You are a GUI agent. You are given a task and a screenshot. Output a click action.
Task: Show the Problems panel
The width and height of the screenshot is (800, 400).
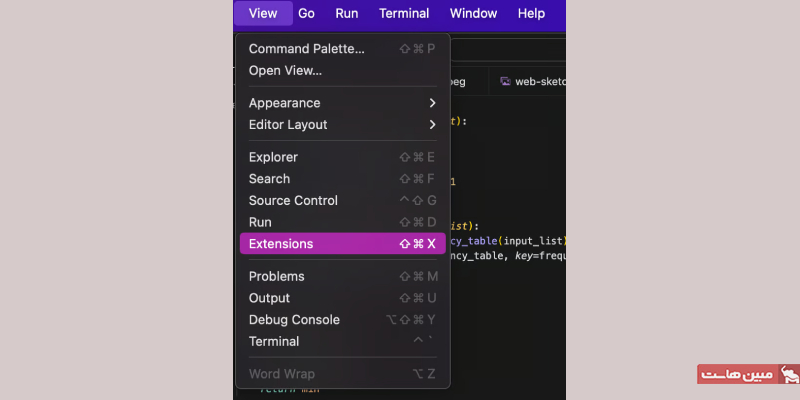pos(342,277)
